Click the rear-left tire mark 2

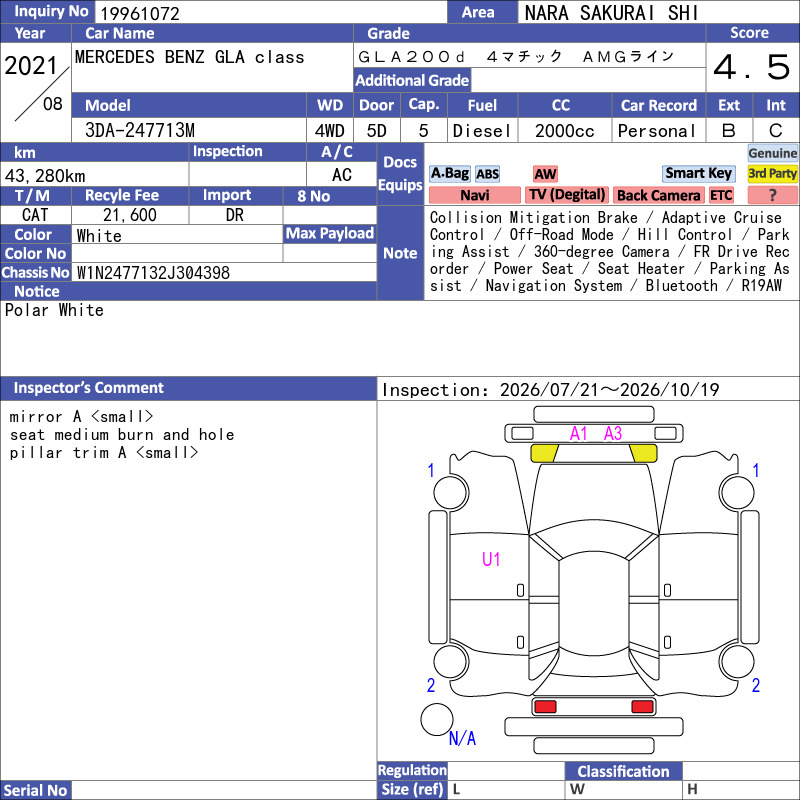[x=431, y=685]
